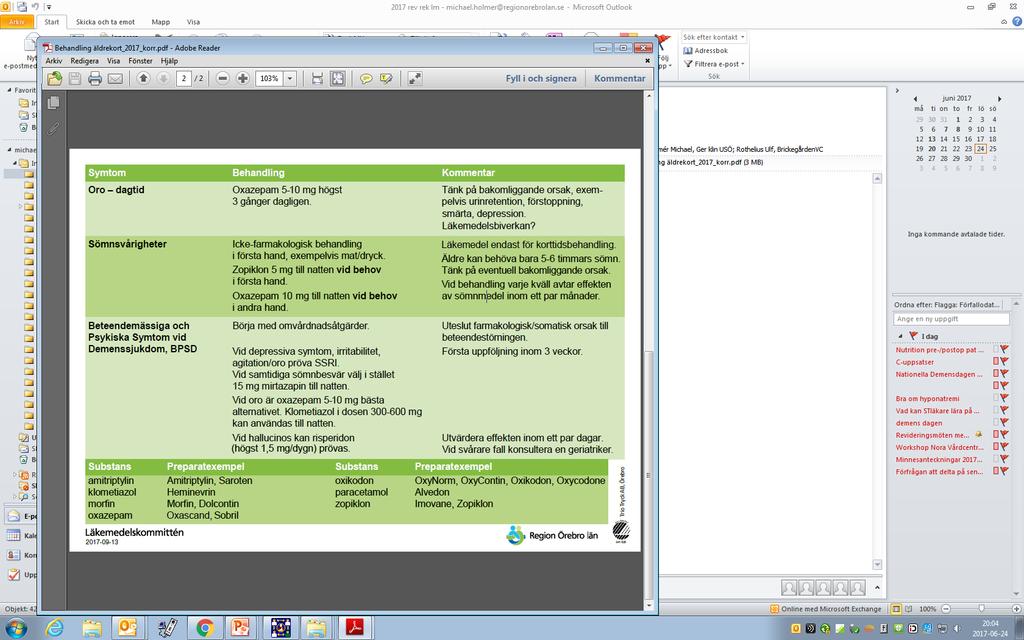Viewport: 1024px width, 640px height.
Task: Go to previous page with up arrow
Action: tap(144, 78)
